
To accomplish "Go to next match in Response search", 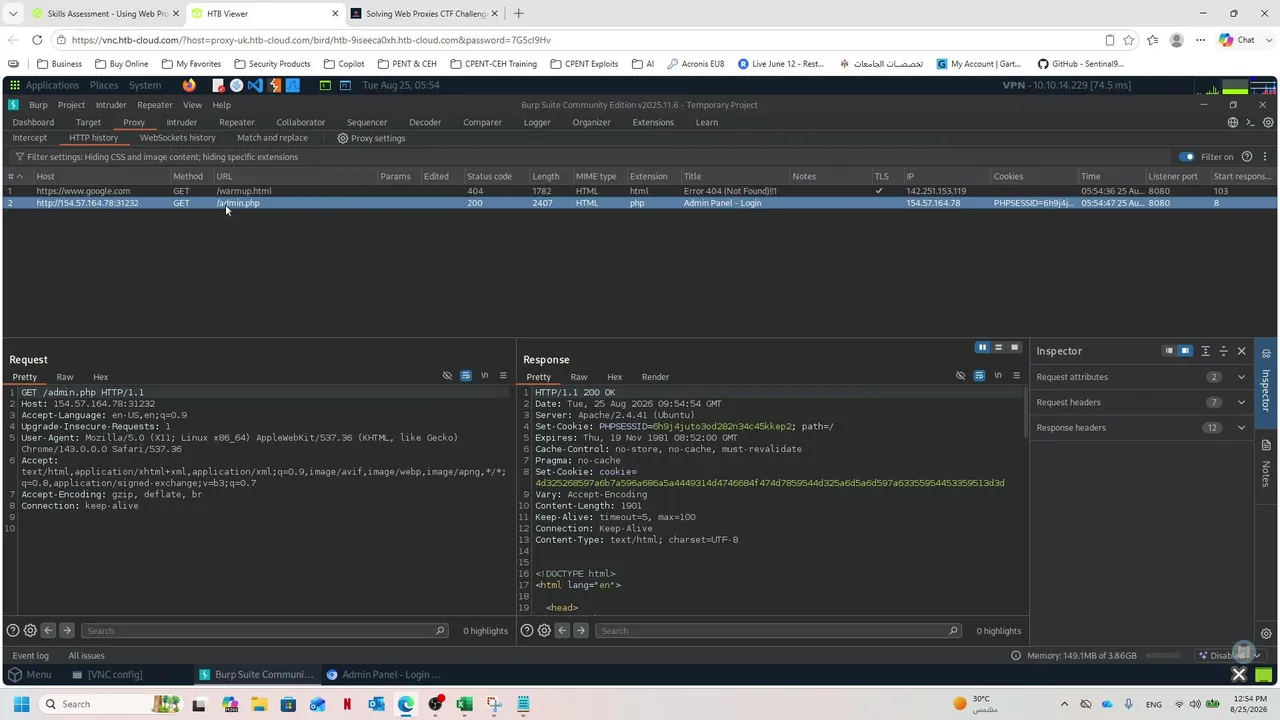I will (x=580, y=631).
